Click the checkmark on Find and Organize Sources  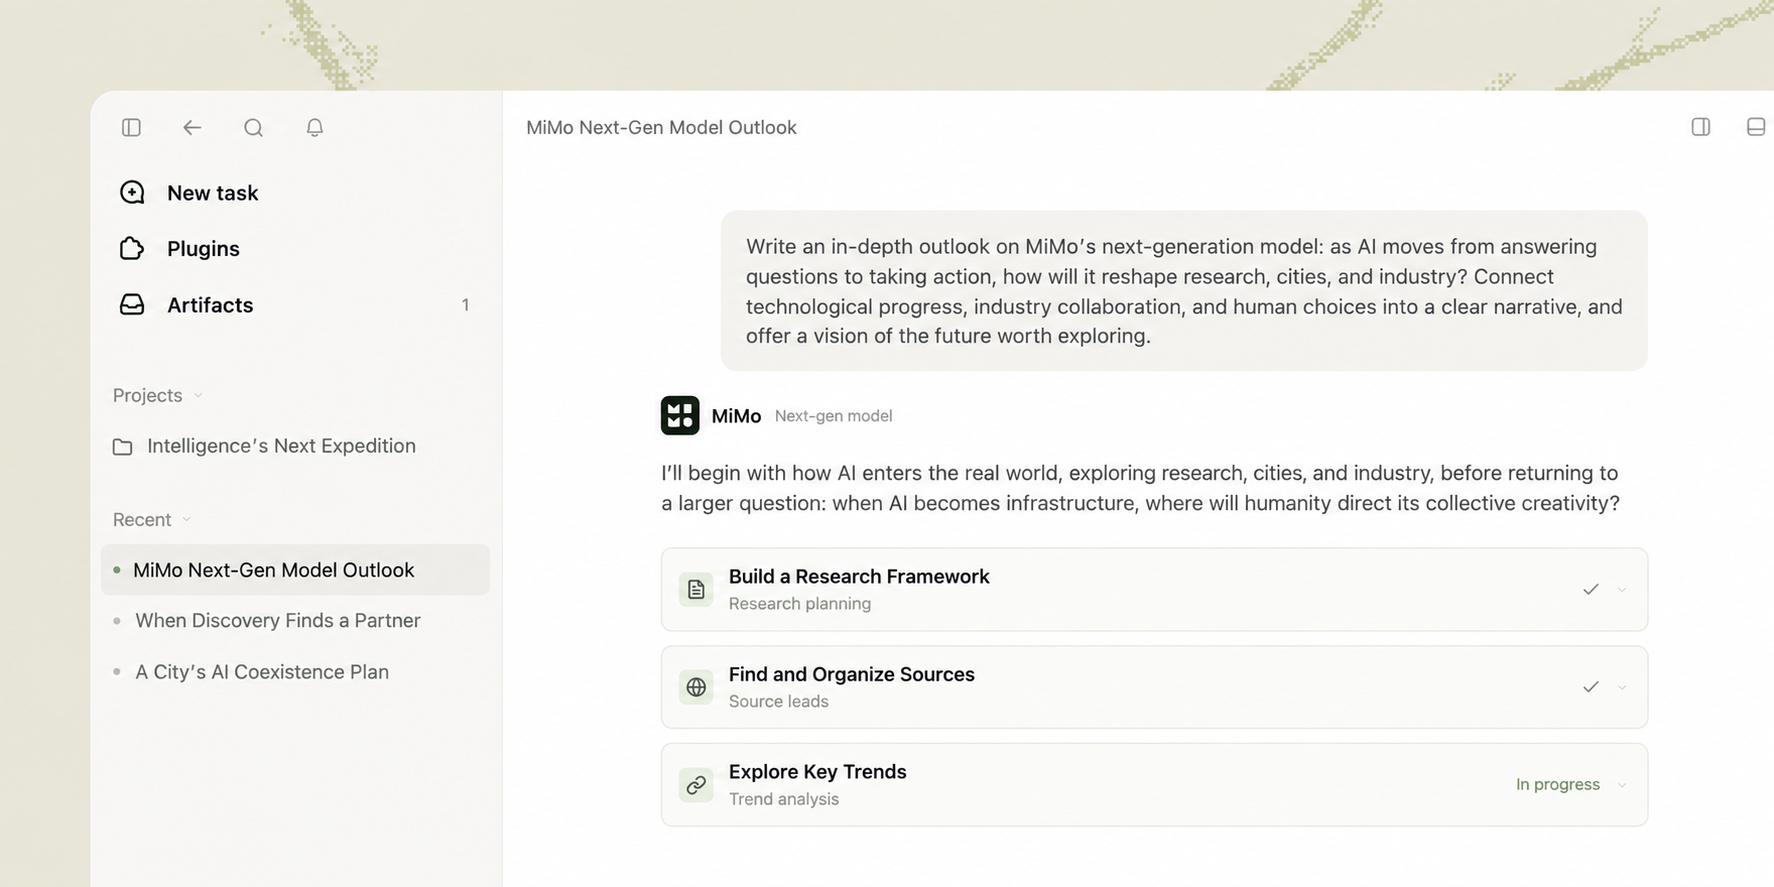tap(1590, 687)
